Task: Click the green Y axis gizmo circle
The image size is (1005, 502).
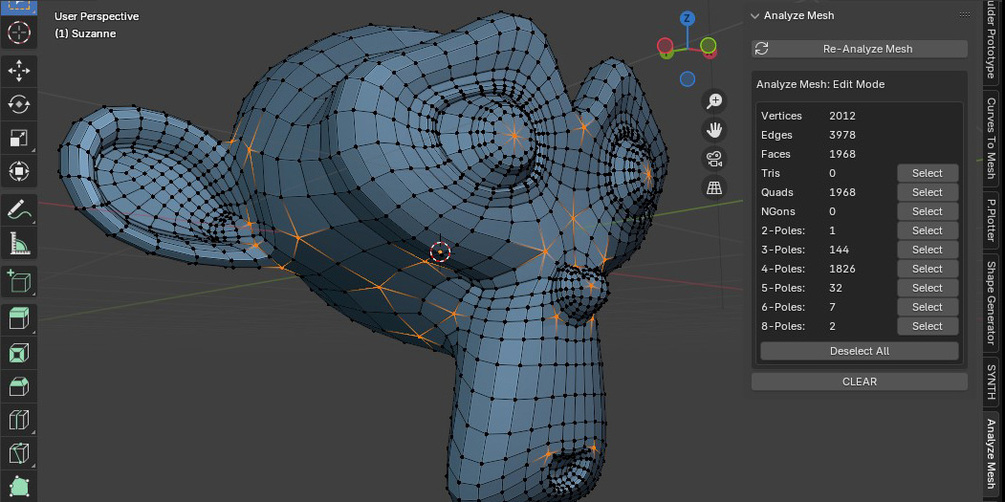Action: coord(708,46)
